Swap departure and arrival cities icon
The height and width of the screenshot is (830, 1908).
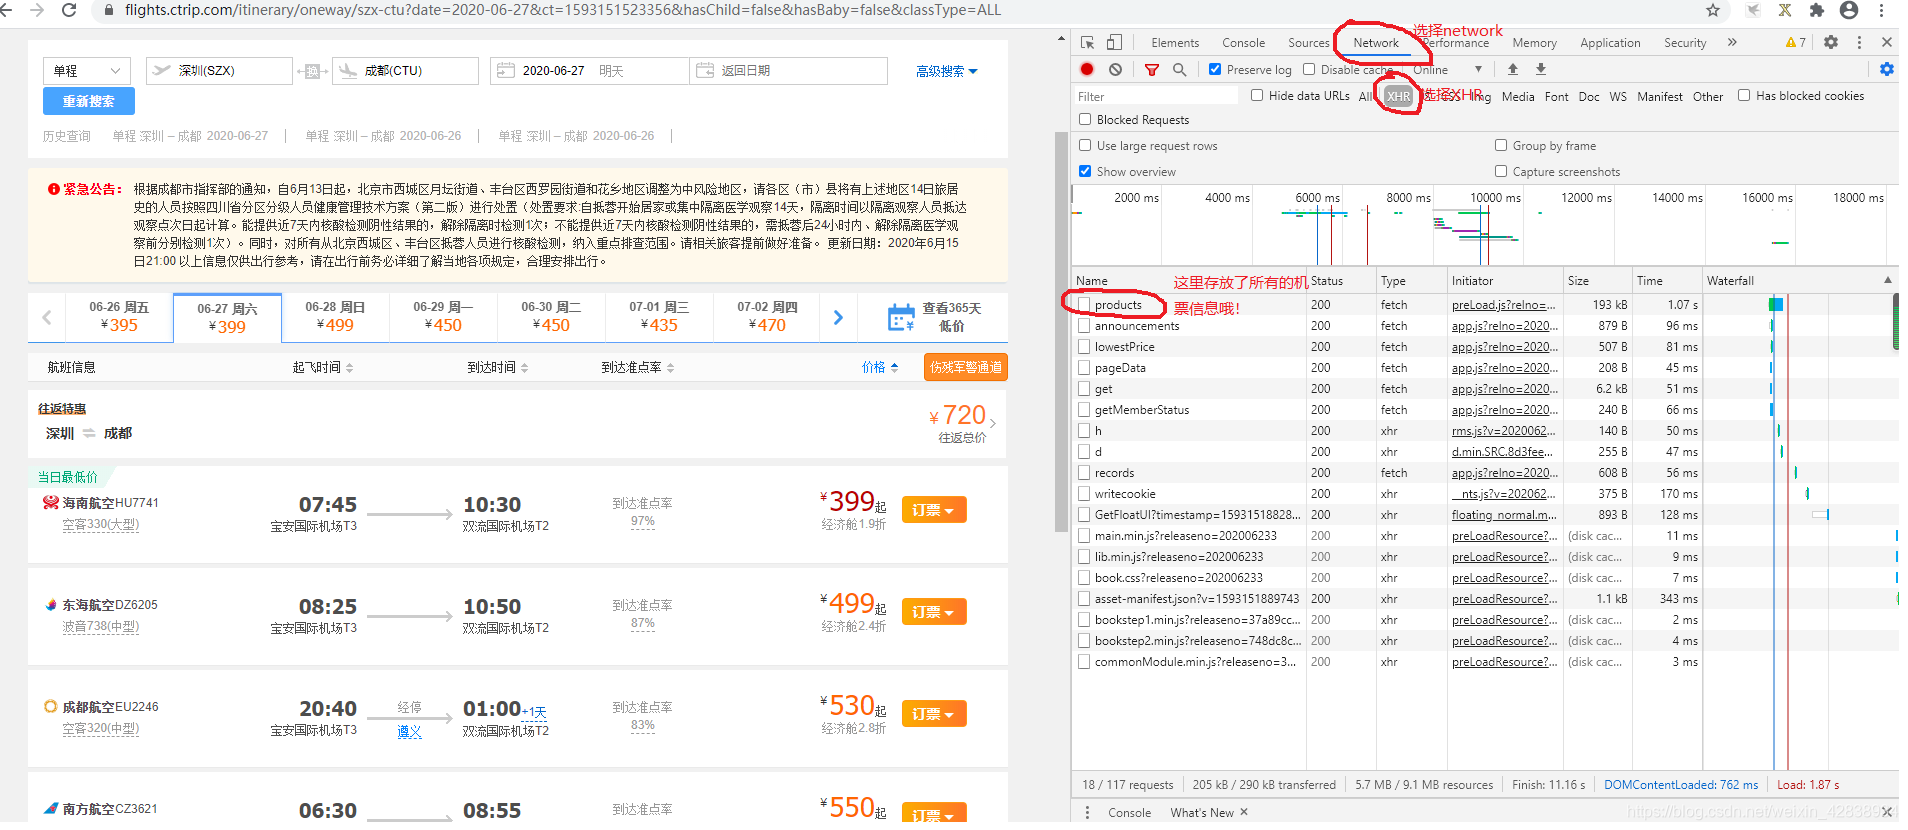click(x=312, y=71)
